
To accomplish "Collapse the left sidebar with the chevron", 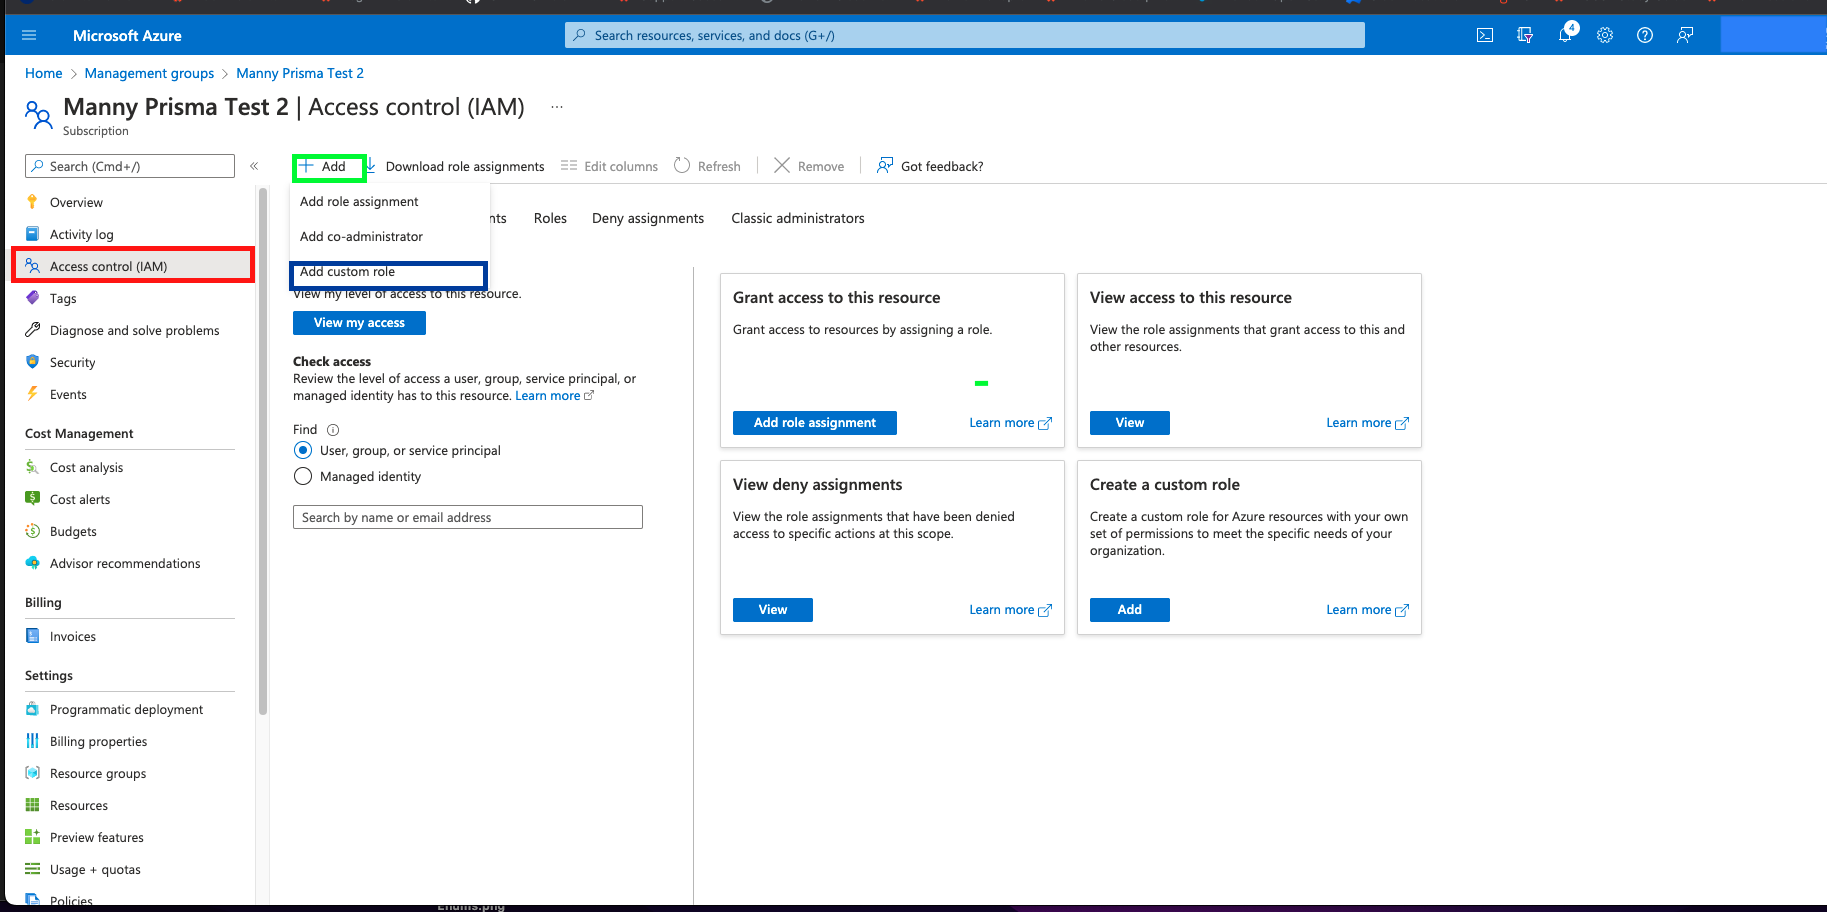I will [254, 166].
